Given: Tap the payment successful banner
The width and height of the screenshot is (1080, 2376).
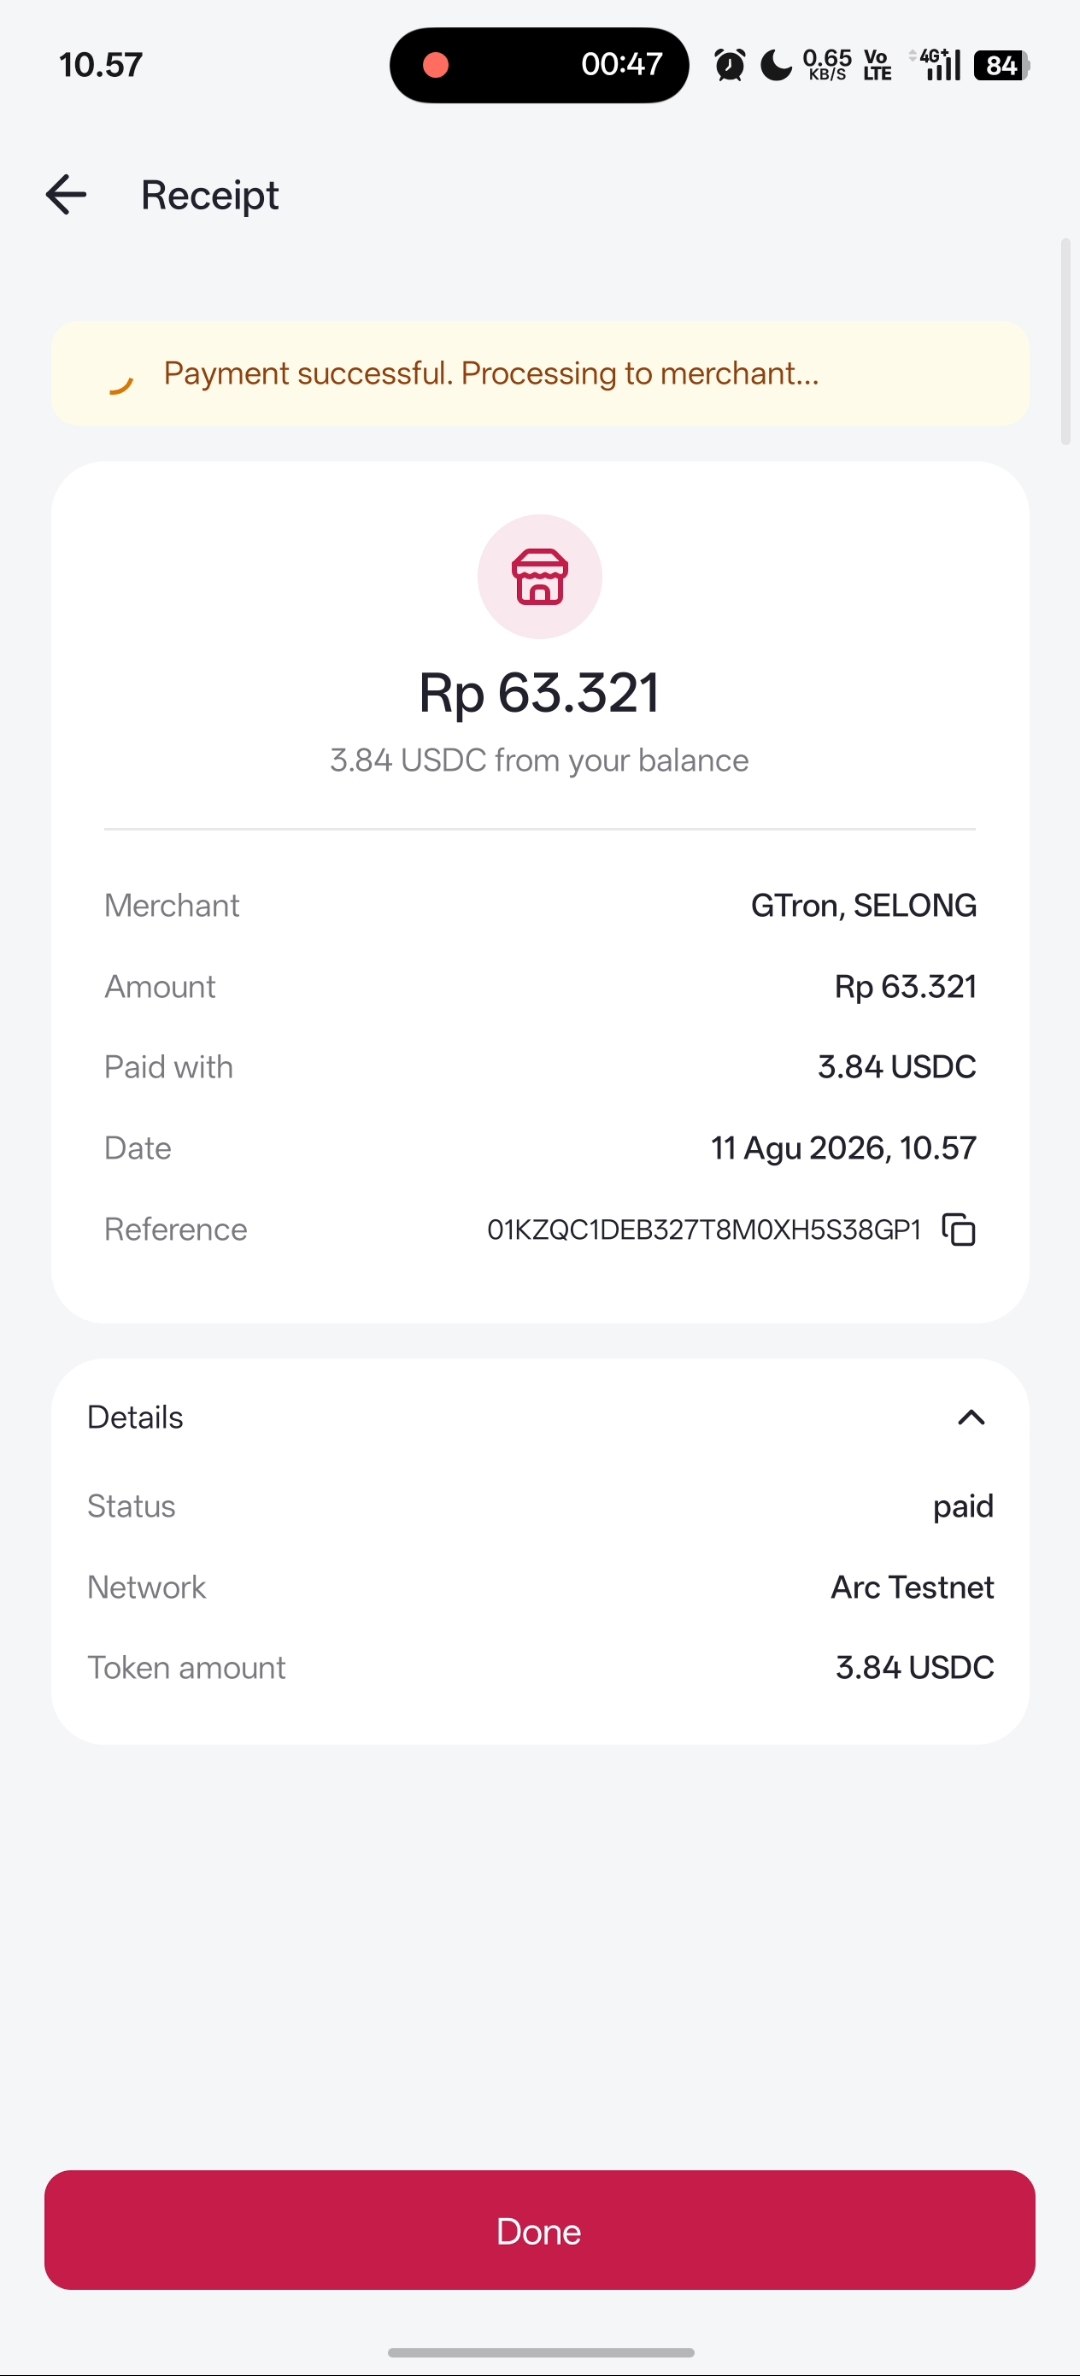Looking at the screenshot, I should [540, 374].
